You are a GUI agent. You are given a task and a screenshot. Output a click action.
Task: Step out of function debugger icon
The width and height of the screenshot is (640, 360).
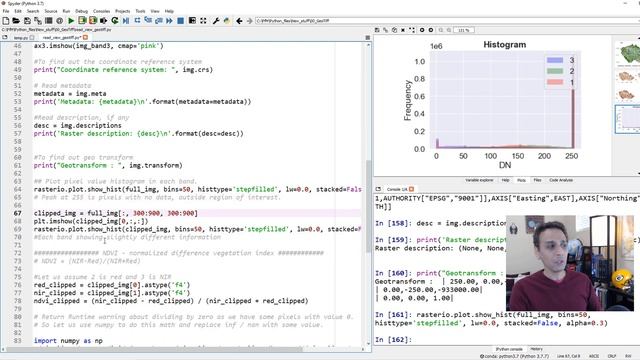tap(159, 20)
